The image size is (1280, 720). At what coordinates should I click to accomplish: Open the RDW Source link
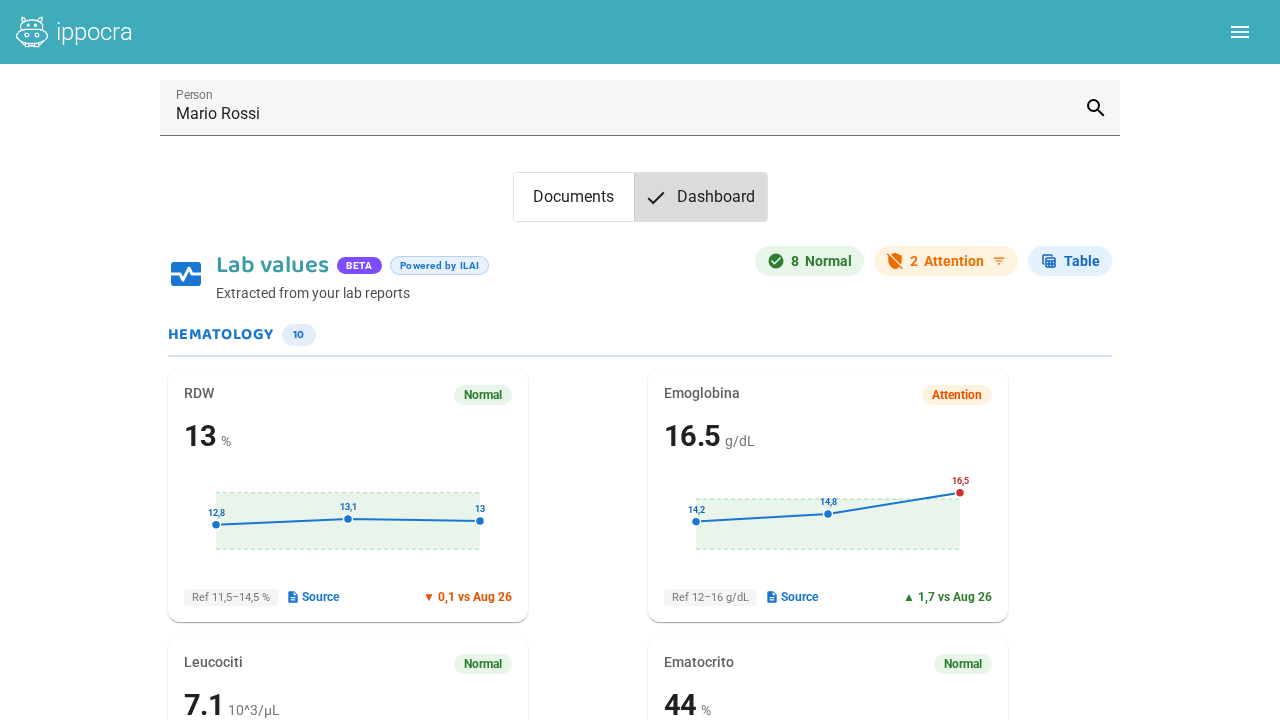coord(313,597)
